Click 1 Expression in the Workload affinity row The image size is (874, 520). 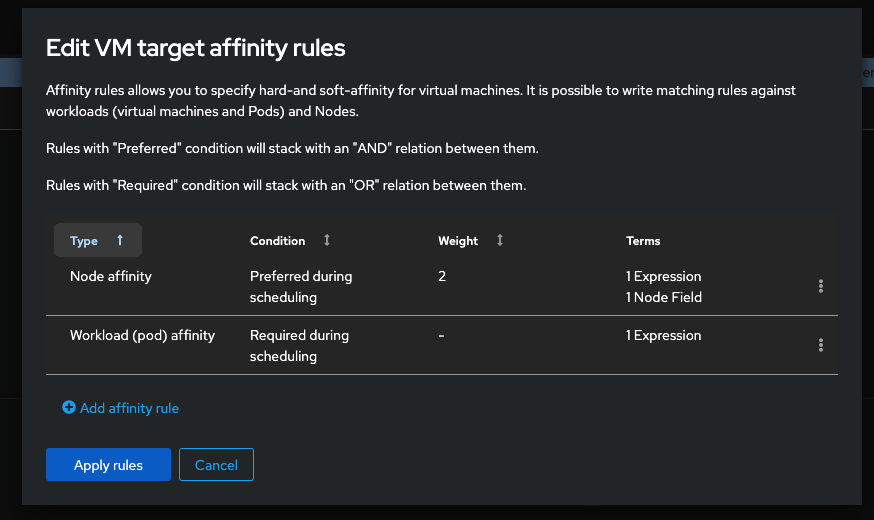664,336
